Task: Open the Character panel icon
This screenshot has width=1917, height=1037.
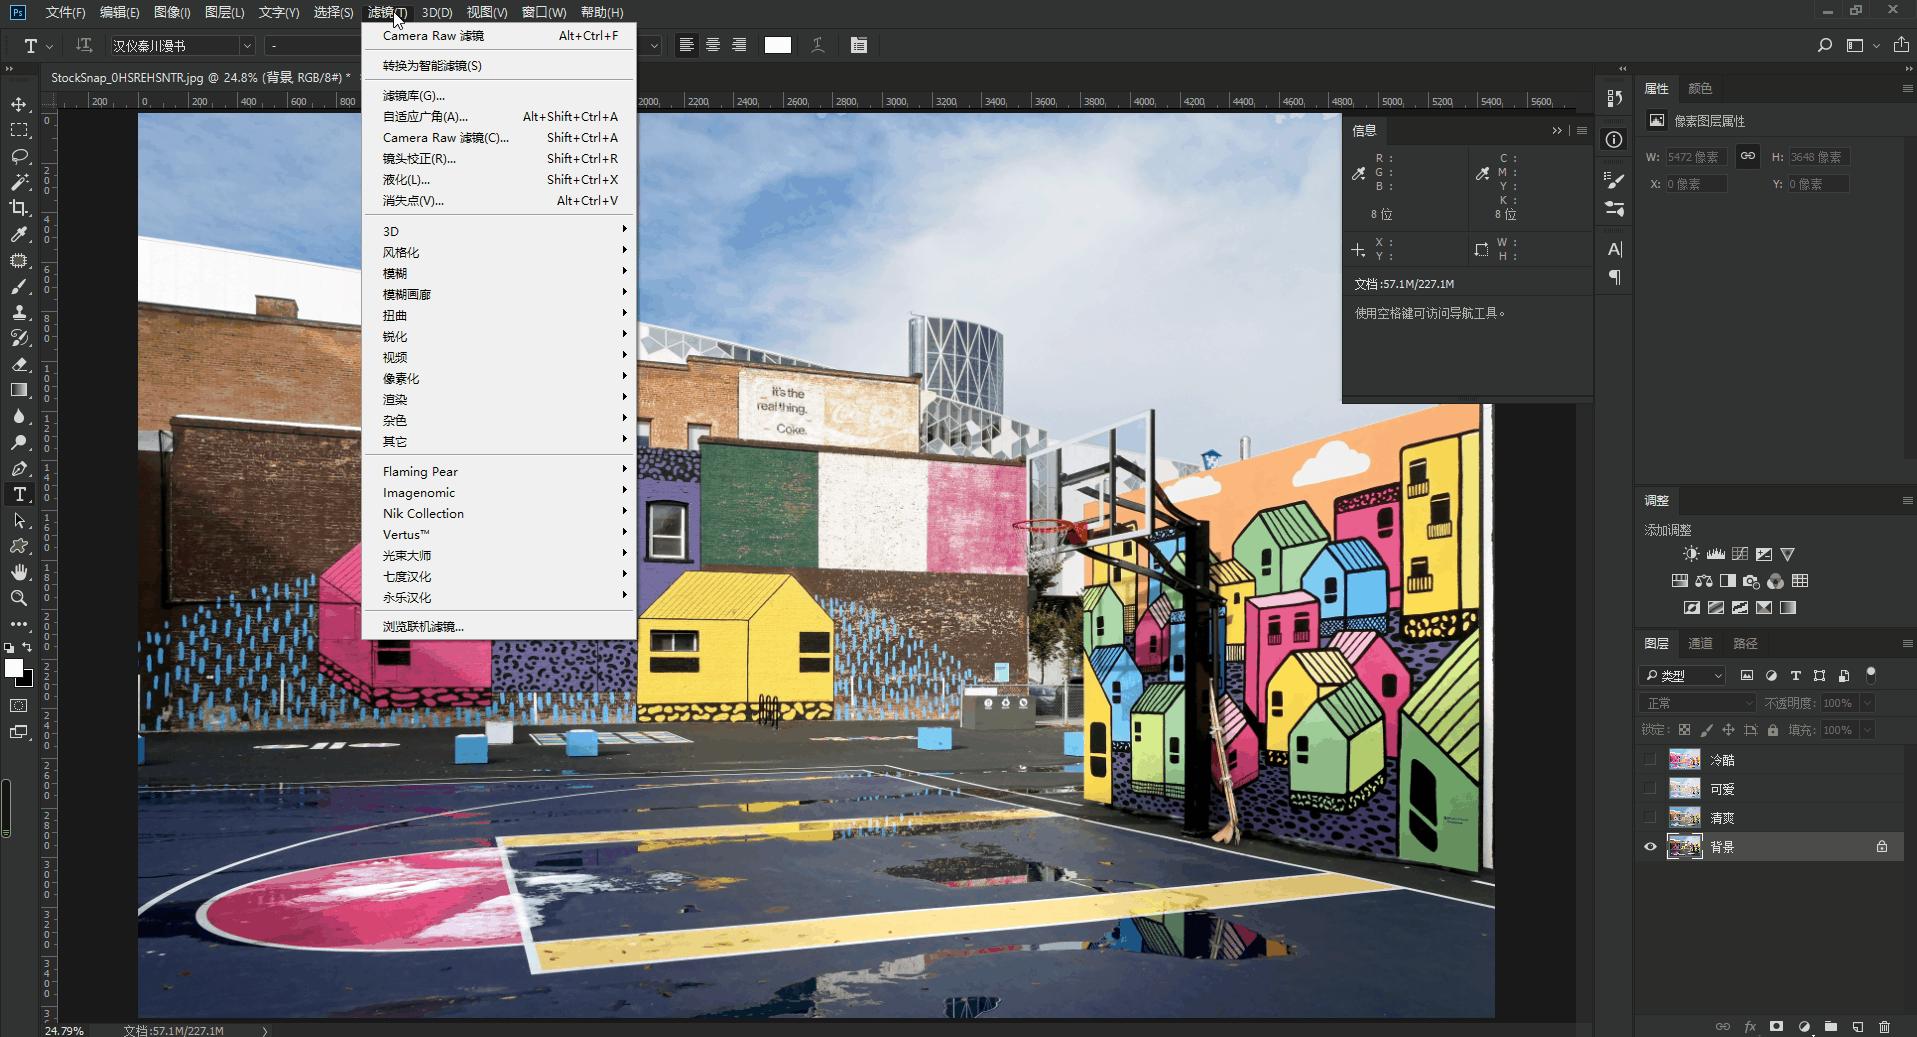Action: click(1614, 249)
